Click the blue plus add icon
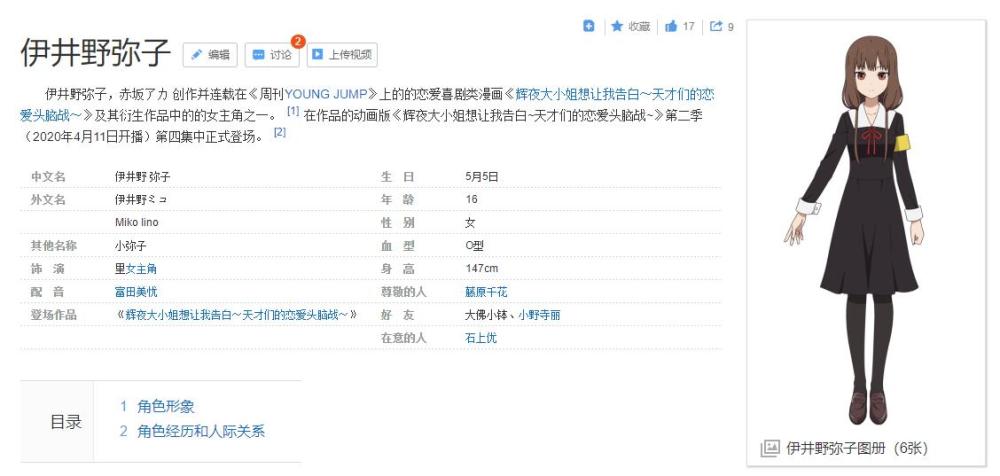Screen dimensions: 1000x476 589,26
